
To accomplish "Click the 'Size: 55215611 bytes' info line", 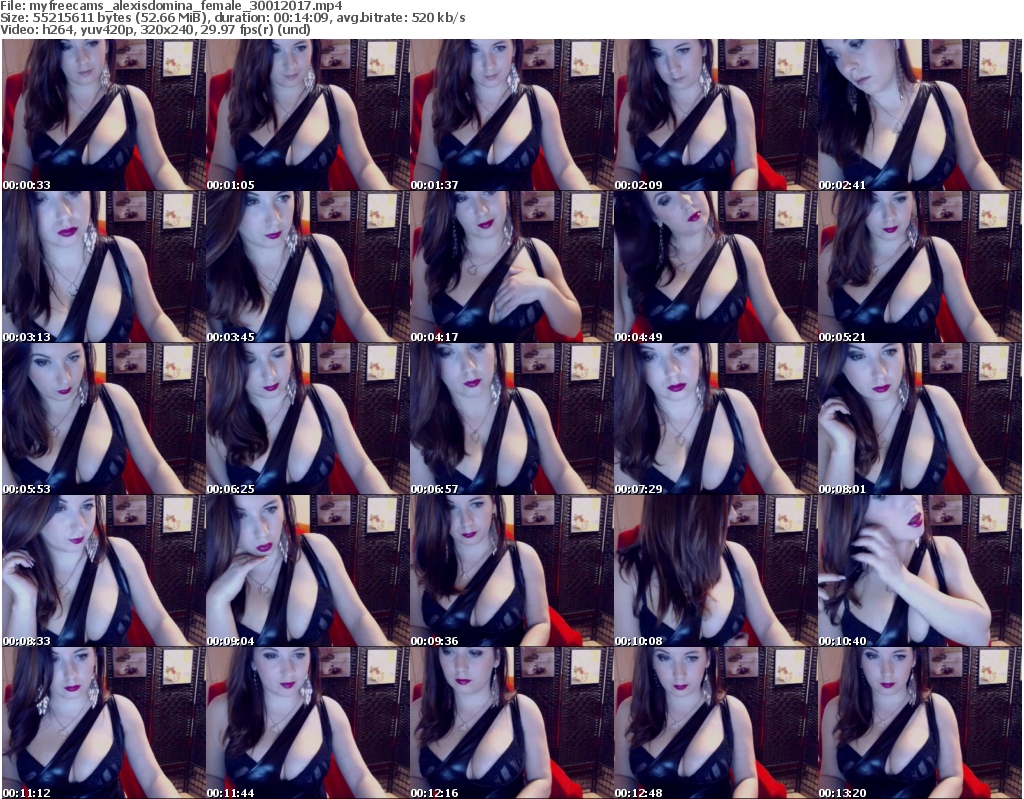I will (233, 18).
